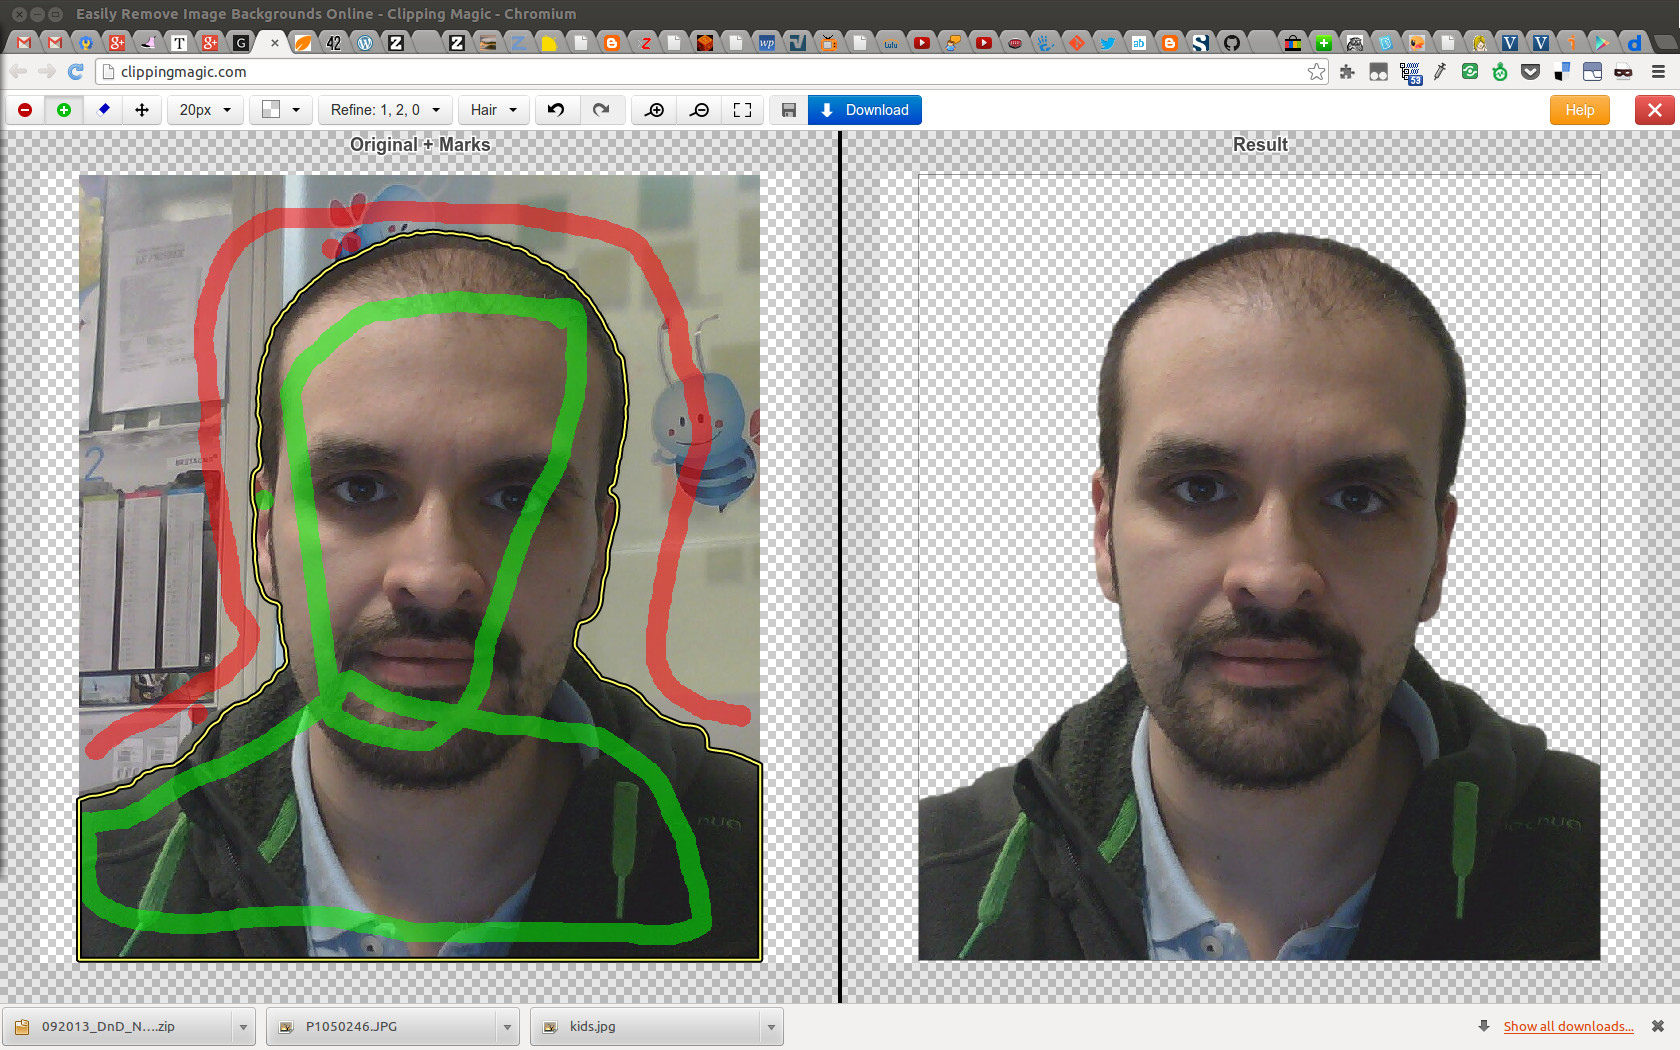Click the save floppy disk icon
1680x1050 pixels.
tap(788, 110)
